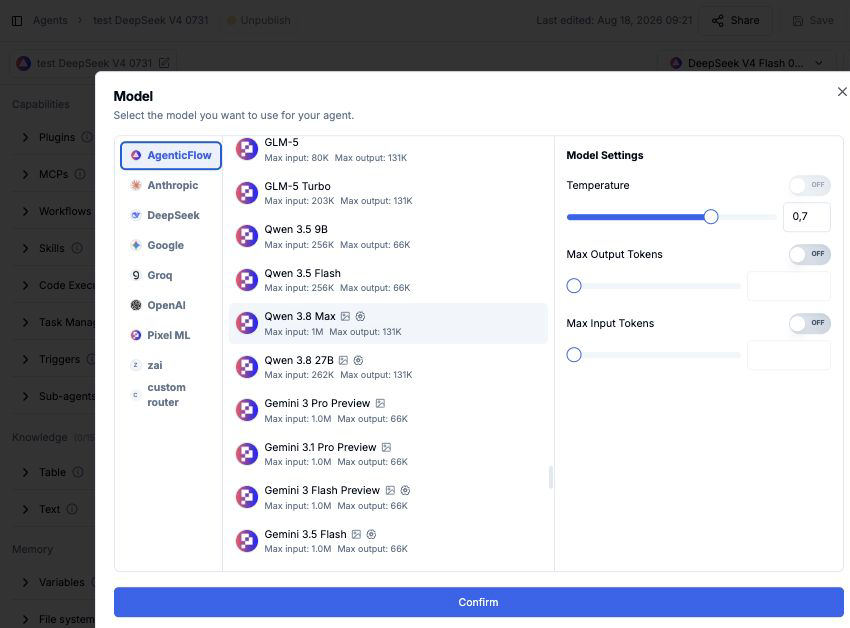This screenshot has height=628, width=850.
Task: Click the reasoning icon beside Gemini 3.5 Flash
Action: point(371,534)
